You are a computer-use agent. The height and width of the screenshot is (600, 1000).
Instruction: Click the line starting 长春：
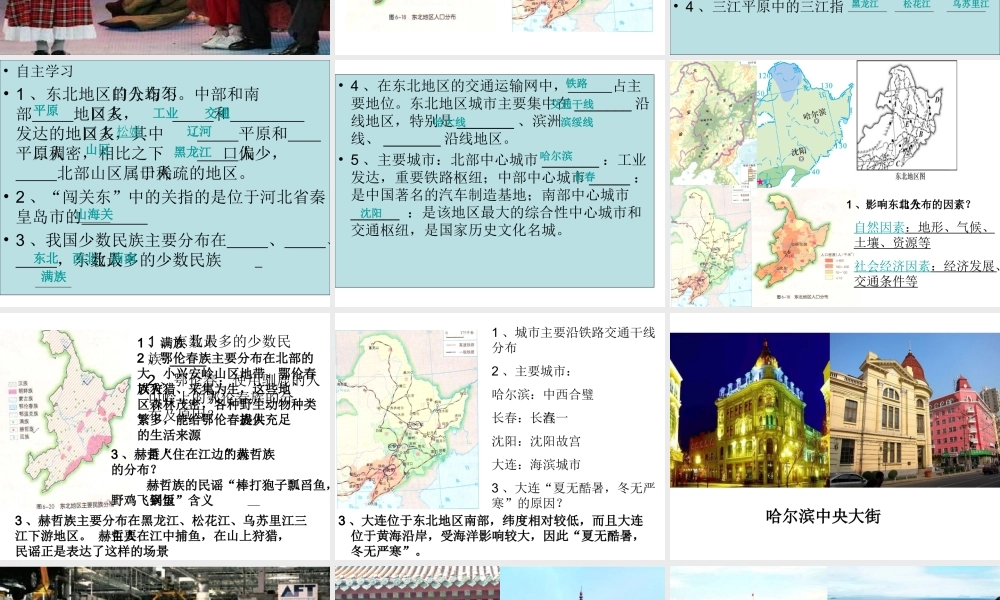click(529, 418)
